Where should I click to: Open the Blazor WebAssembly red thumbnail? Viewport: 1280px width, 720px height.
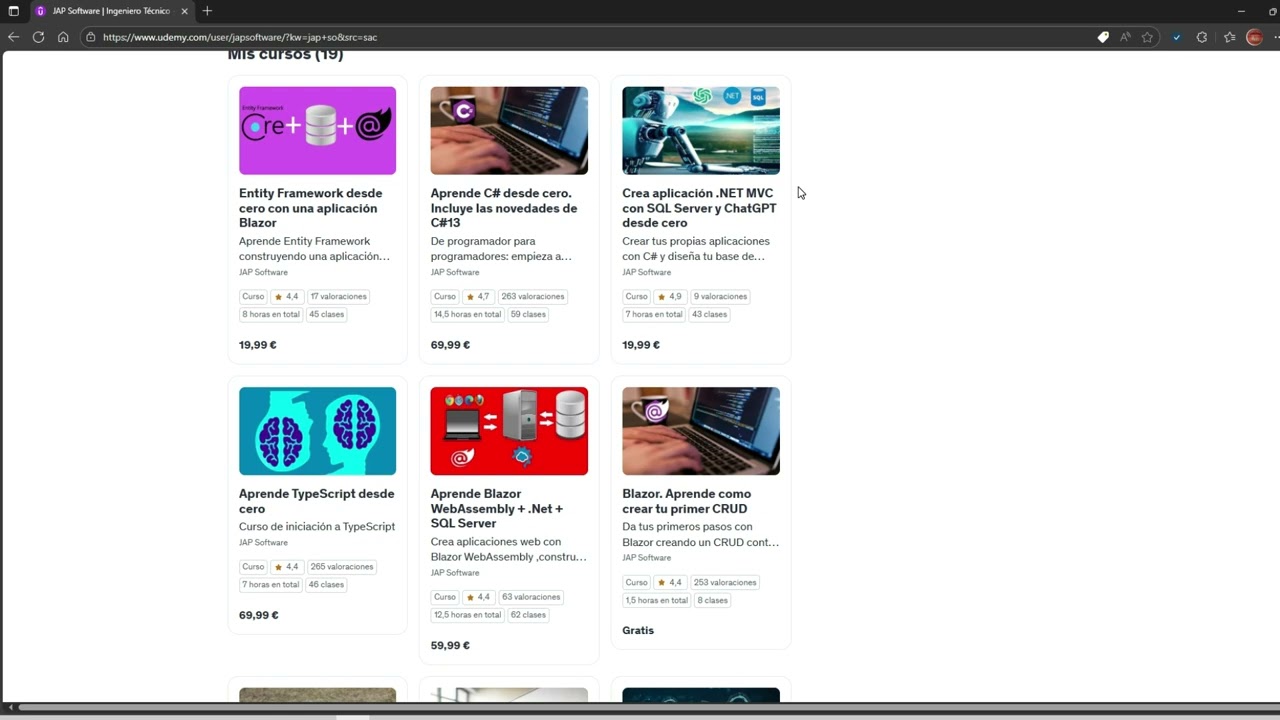coord(509,431)
